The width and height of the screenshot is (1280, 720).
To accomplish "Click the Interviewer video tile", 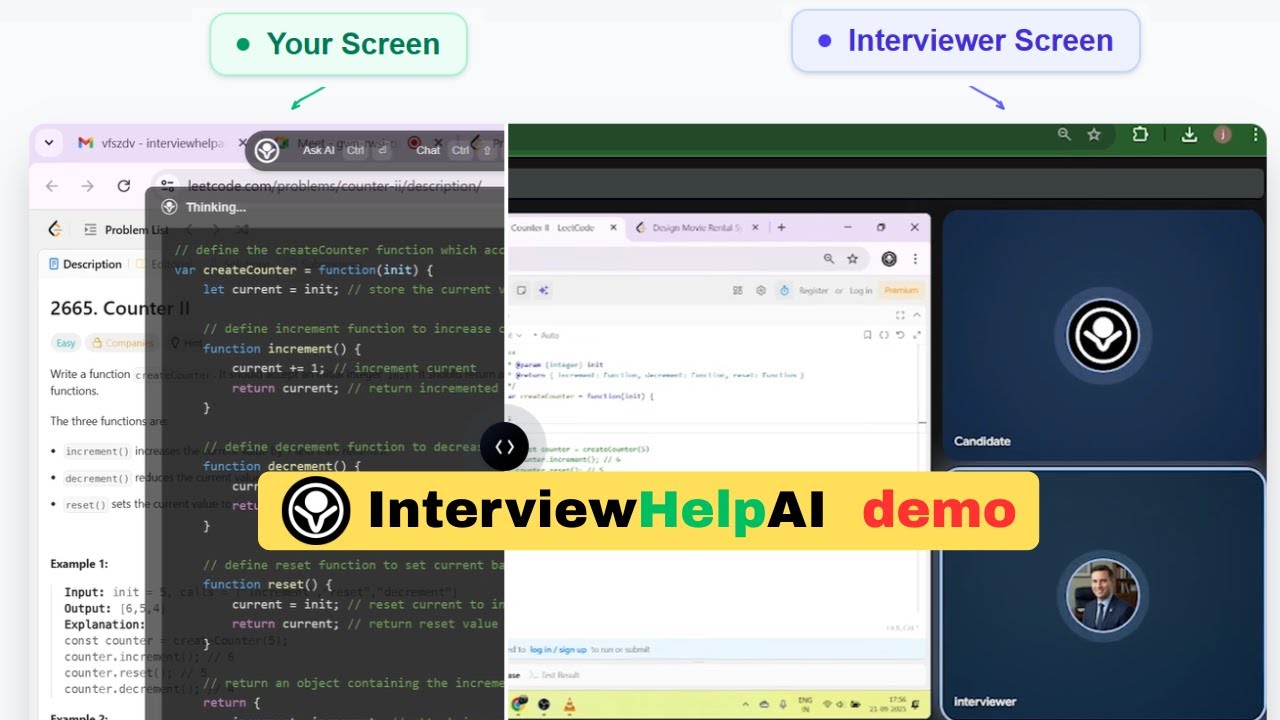I will [x=1104, y=593].
